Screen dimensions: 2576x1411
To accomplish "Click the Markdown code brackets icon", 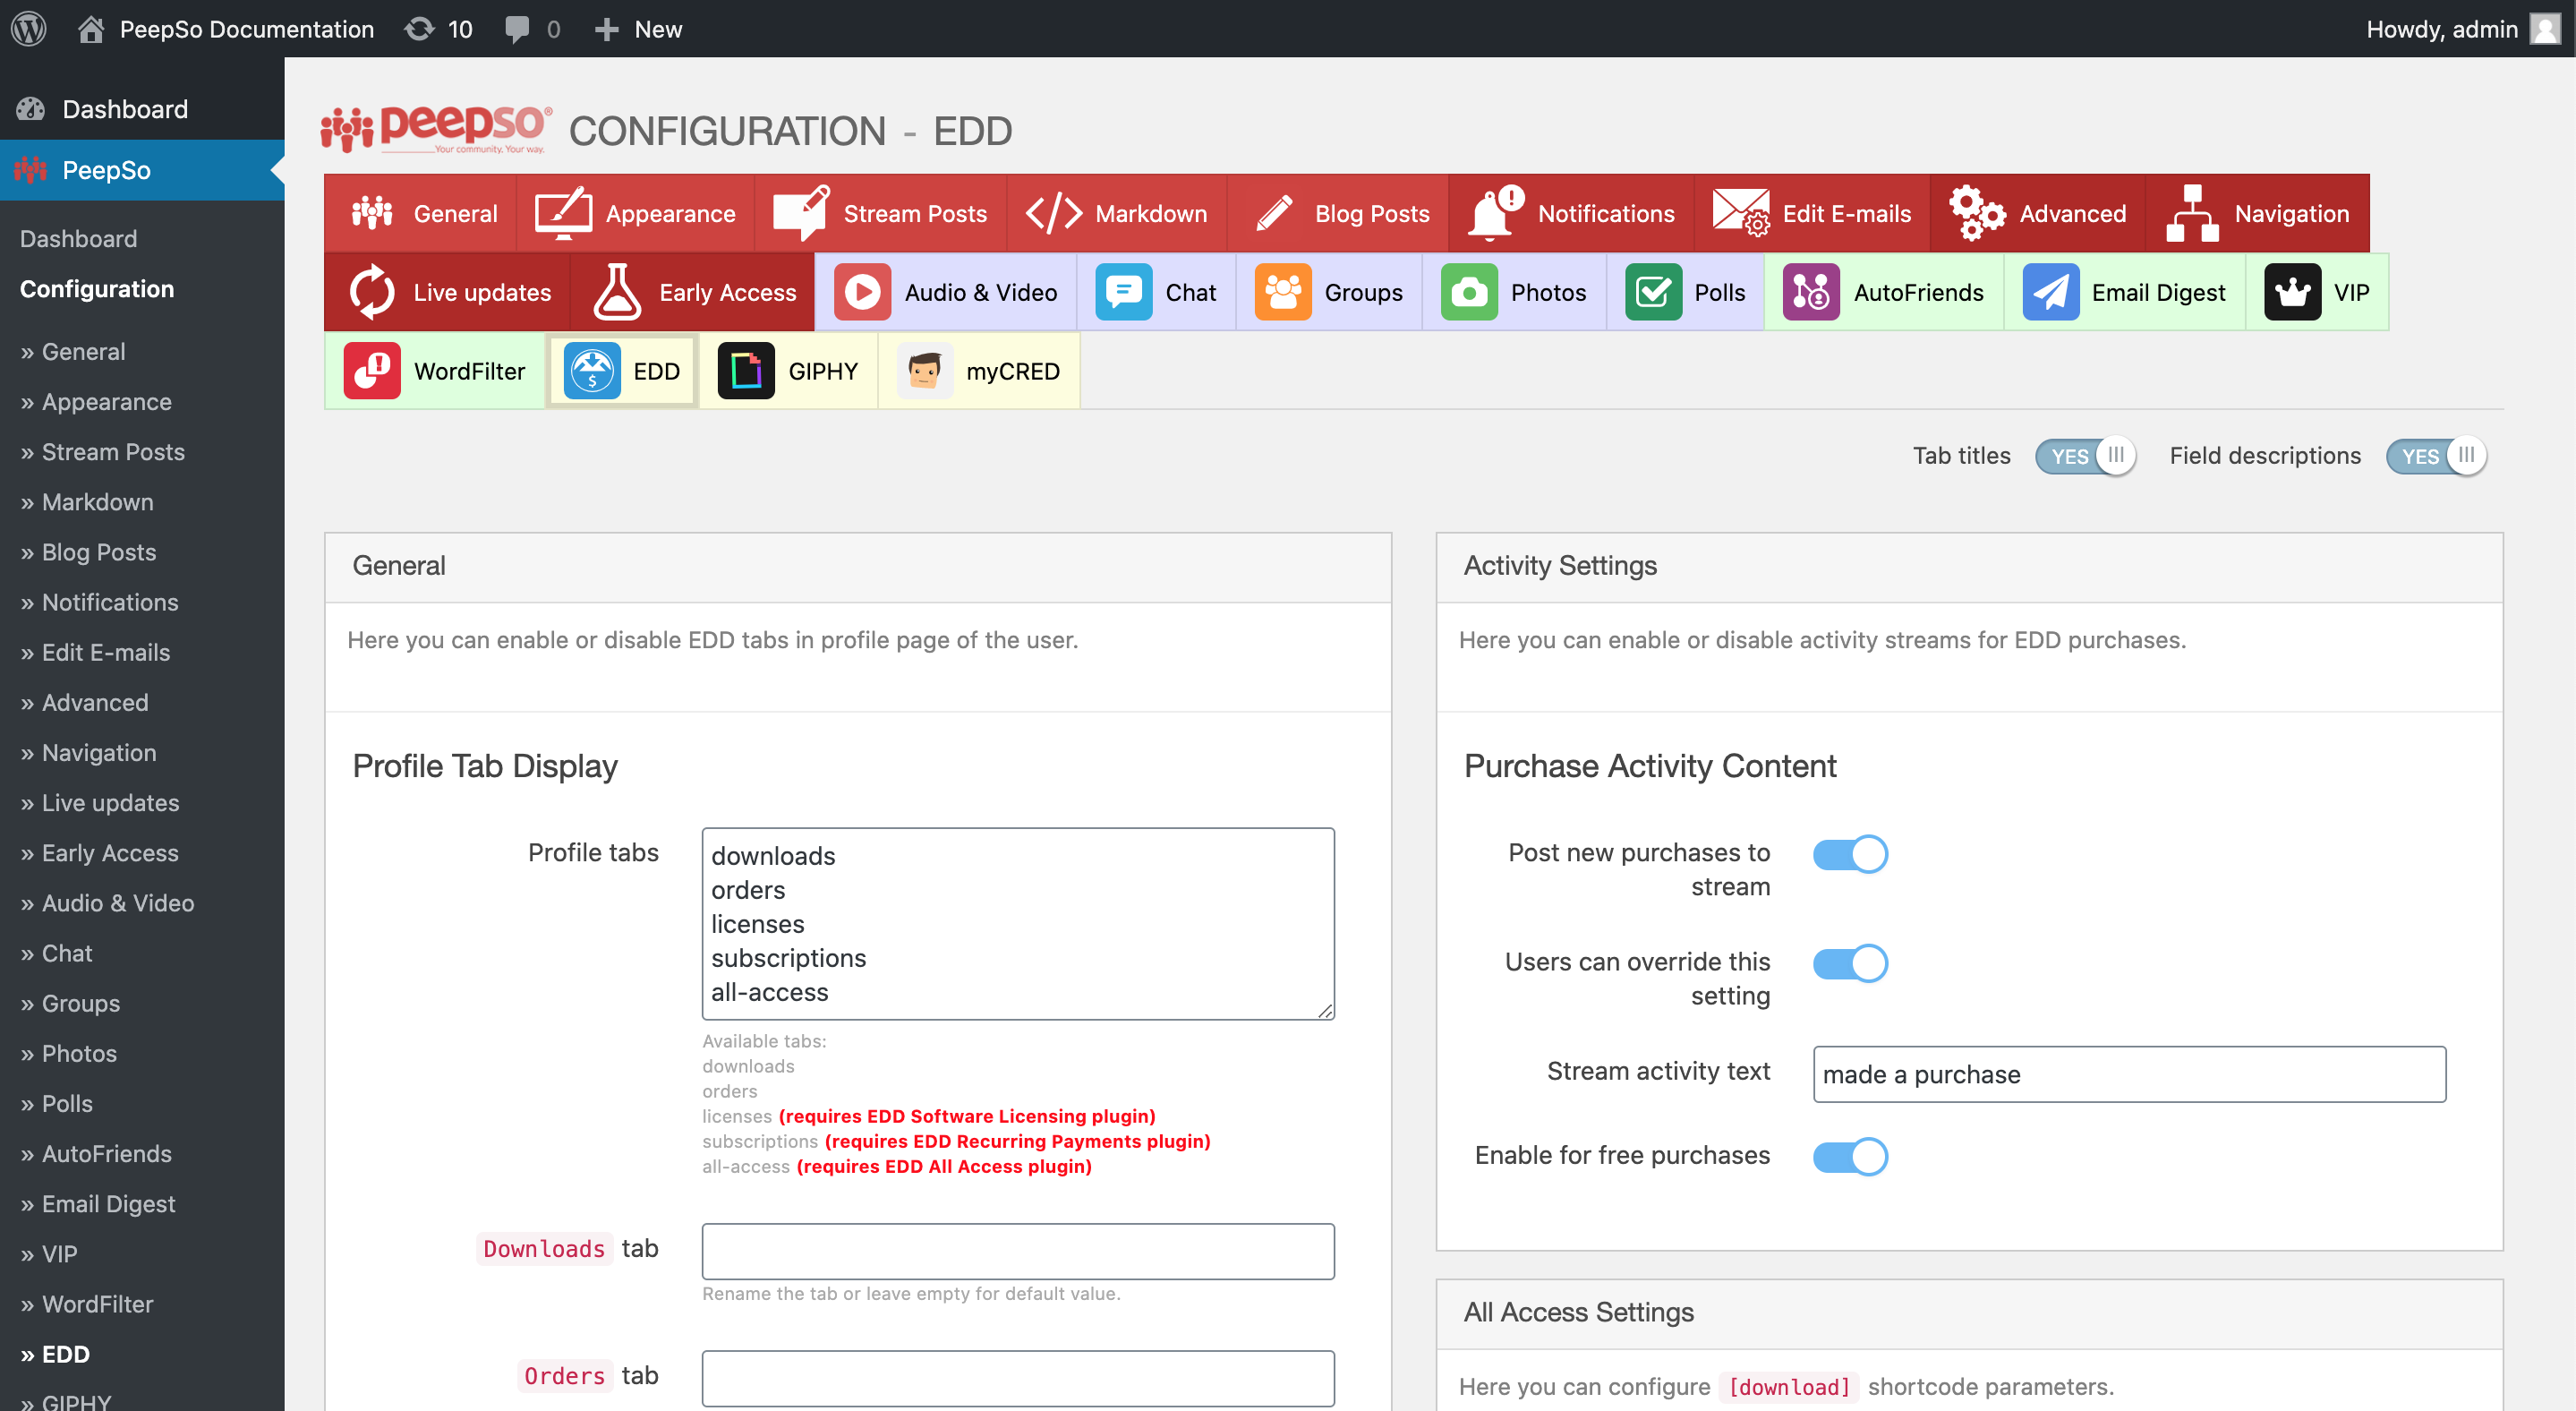I will [x=1054, y=213].
